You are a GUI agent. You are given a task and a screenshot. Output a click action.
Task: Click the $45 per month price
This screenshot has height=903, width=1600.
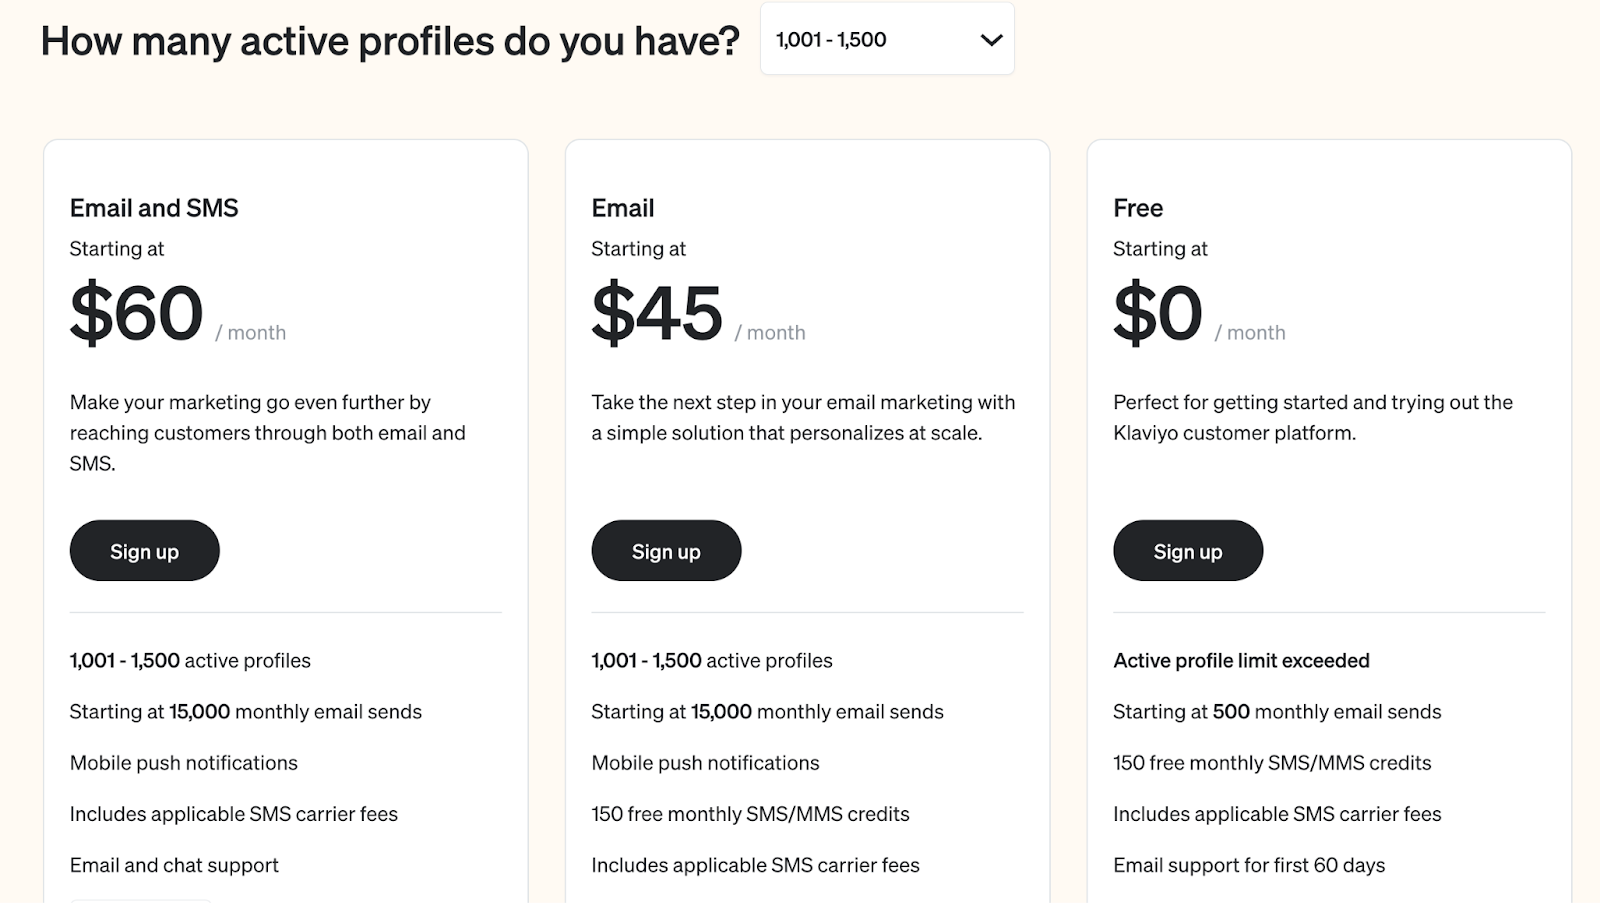(657, 314)
